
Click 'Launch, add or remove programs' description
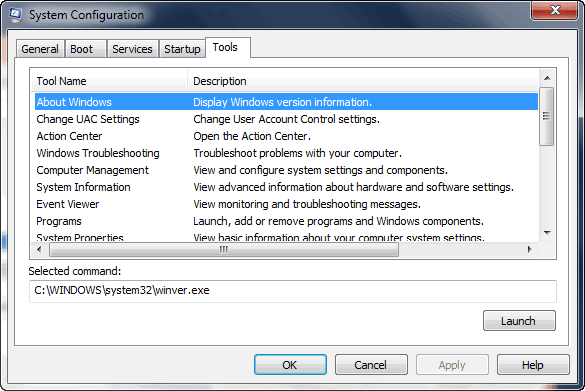click(x=338, y=221)
